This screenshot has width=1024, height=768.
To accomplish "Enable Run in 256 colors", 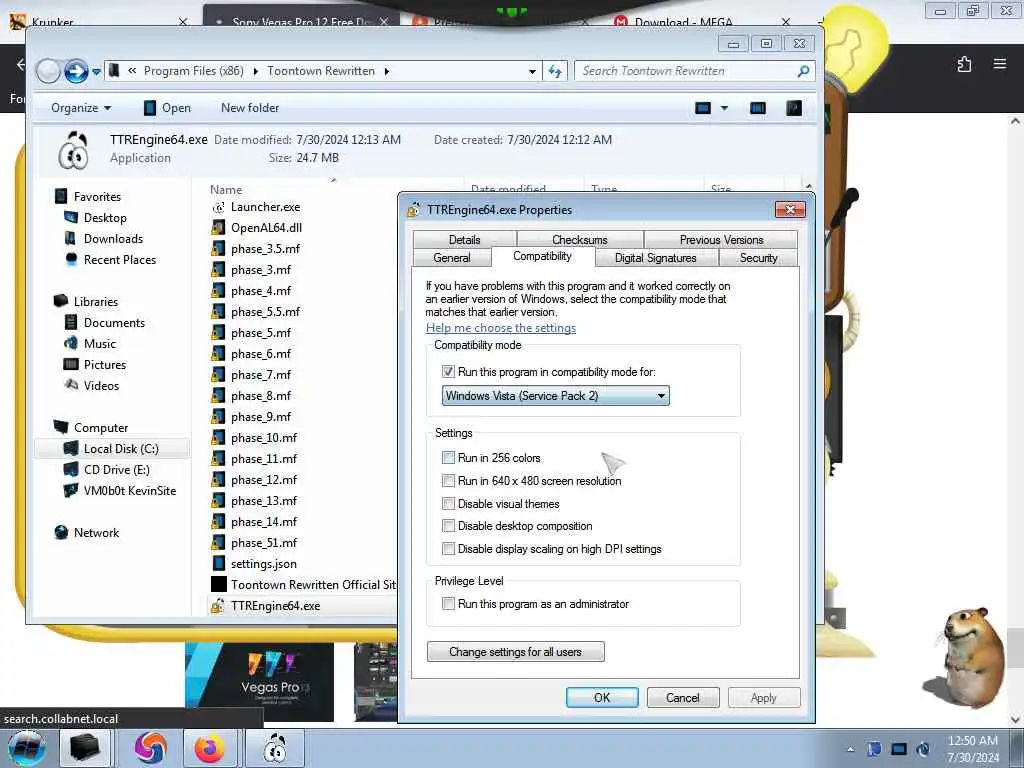I will (448, 458).
